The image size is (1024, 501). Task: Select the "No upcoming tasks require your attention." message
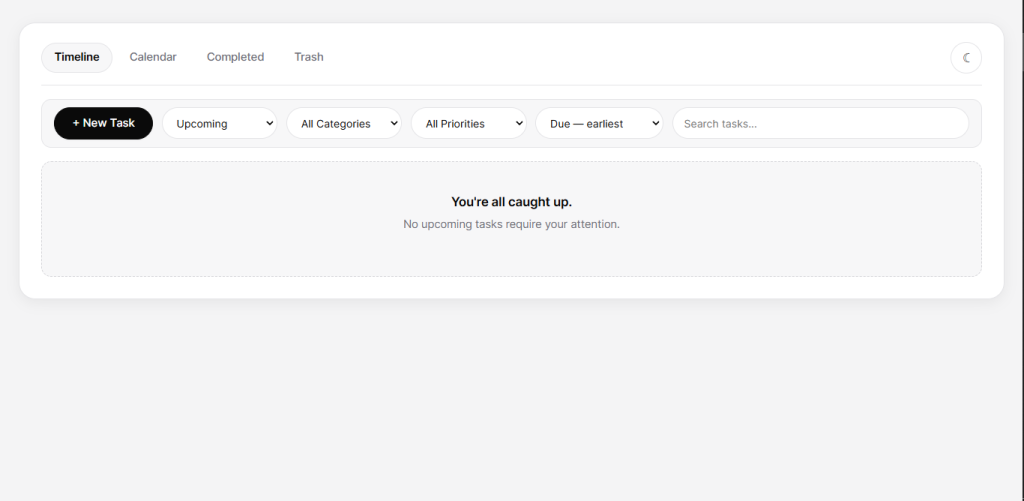coord(511,224)
